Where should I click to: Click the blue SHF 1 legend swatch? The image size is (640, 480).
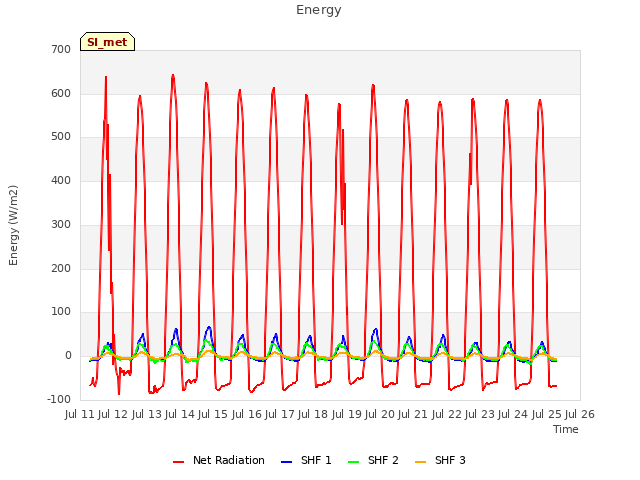point(287,462)
